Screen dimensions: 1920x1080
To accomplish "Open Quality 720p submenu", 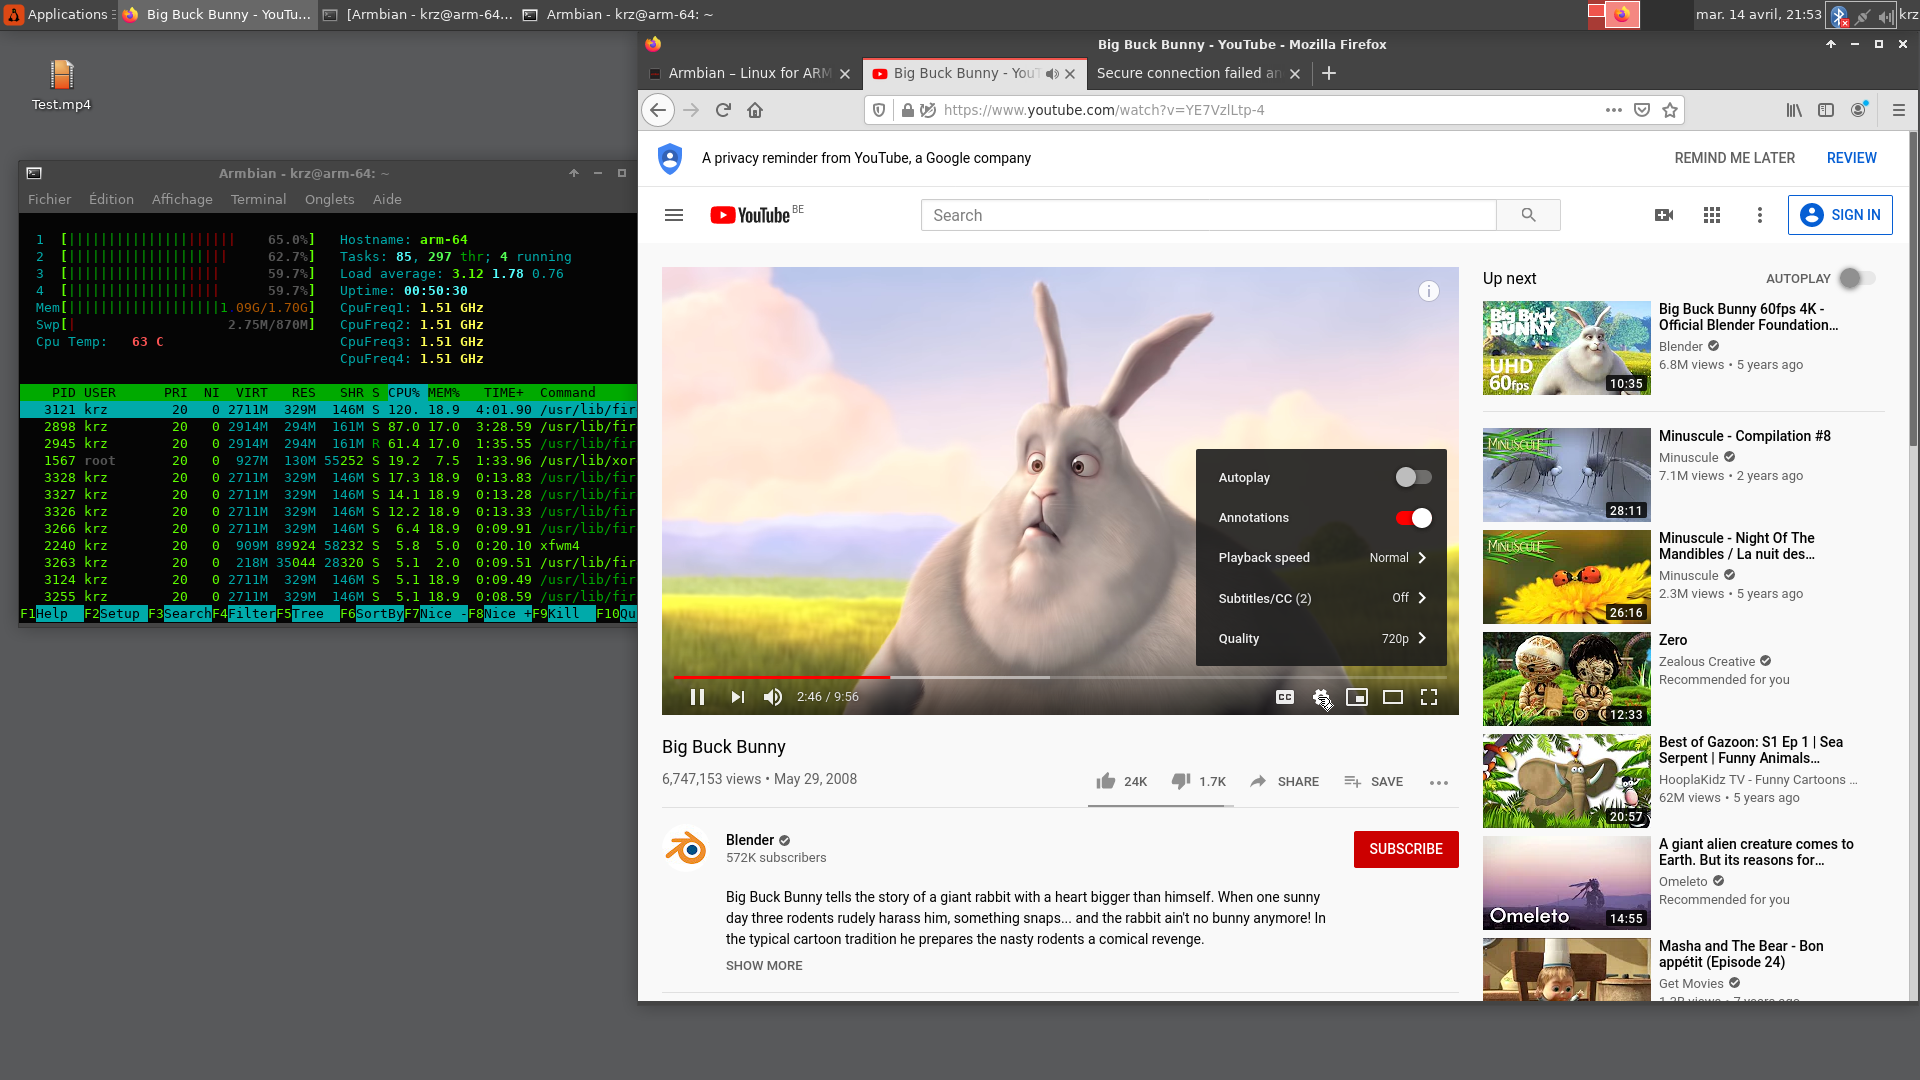I will [x=1321, y=638].
